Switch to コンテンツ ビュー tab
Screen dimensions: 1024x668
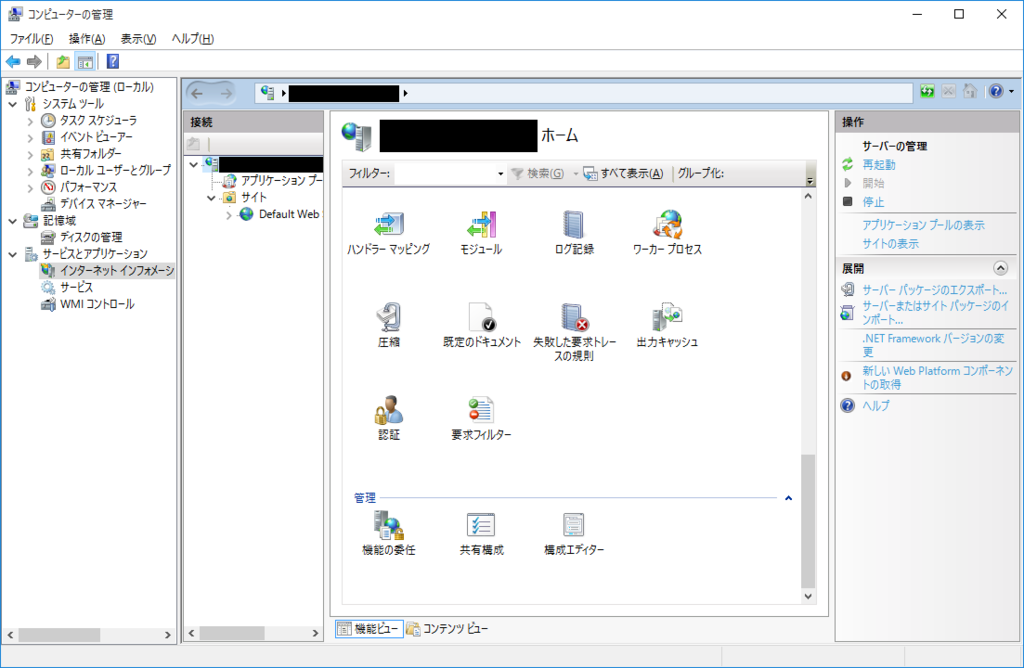447,629
